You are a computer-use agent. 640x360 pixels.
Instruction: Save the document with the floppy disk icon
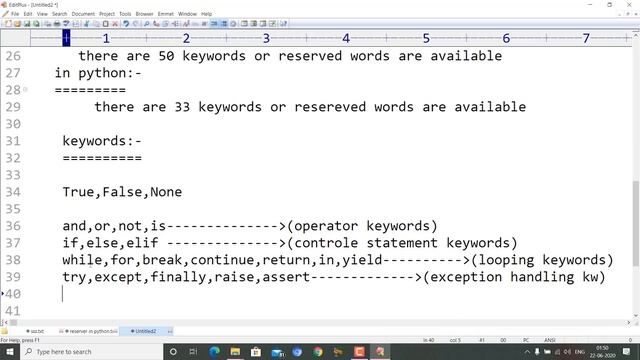[27, 24]
